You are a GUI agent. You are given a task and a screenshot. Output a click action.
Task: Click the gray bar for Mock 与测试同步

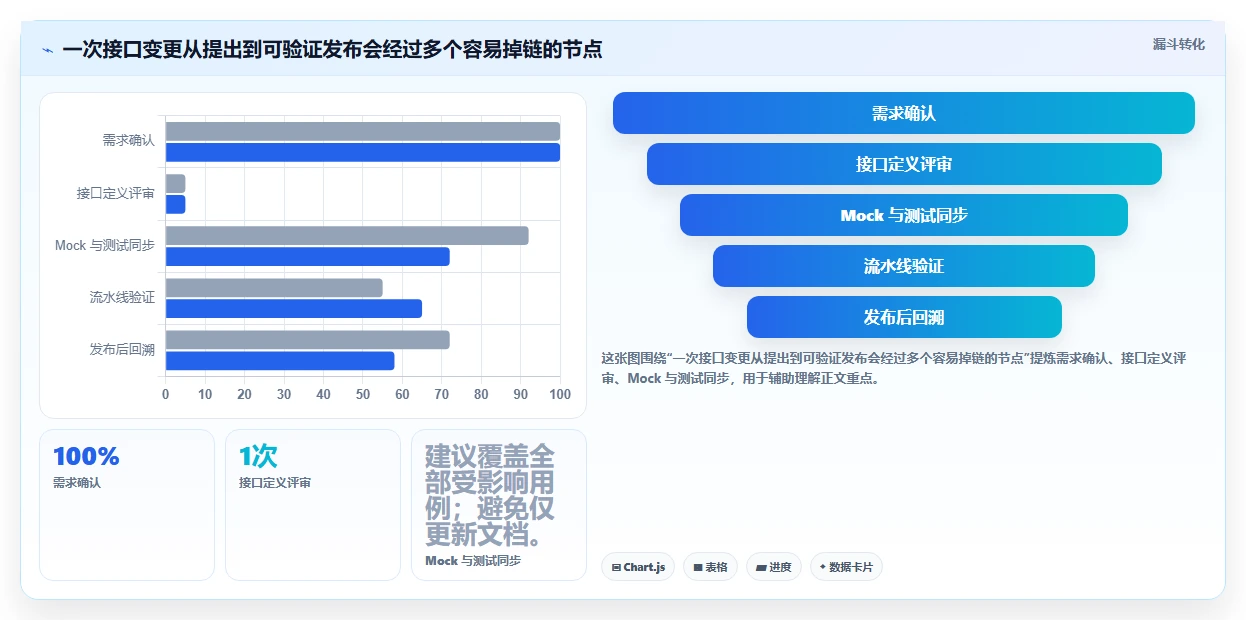[x=347, y=235]
